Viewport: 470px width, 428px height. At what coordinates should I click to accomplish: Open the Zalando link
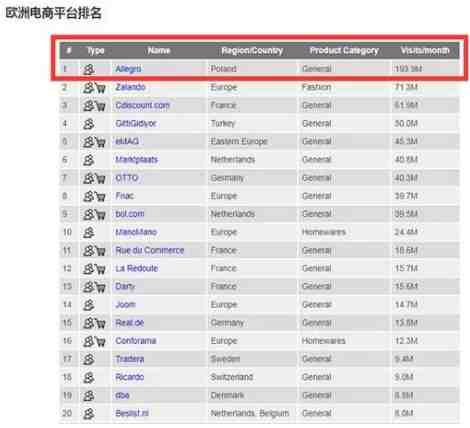tap(130, 87)
